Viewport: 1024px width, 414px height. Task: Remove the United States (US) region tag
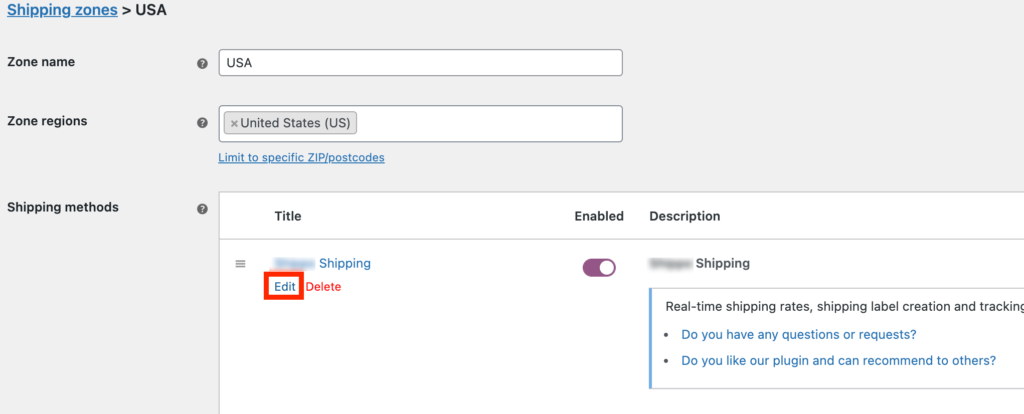[x=234, y=123]
